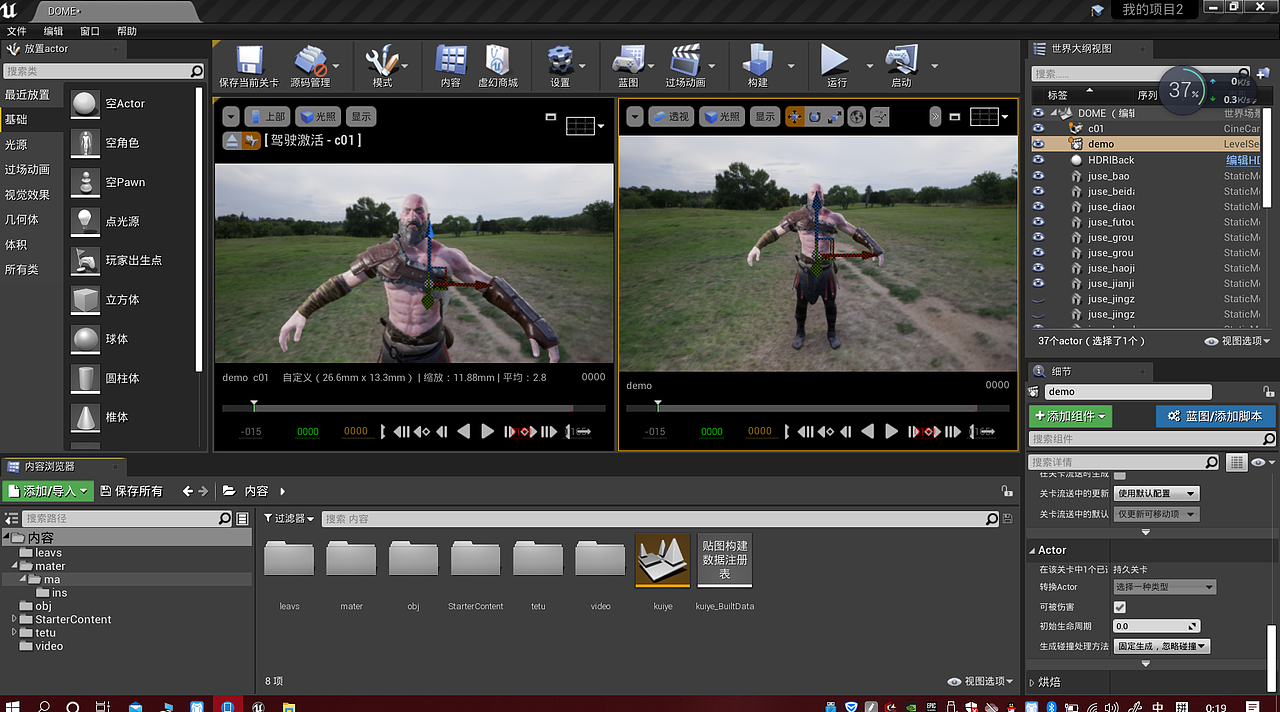Click the sources panel toggle icon in Content Browser
The image size is (1280, 712).
click(11, 519)
